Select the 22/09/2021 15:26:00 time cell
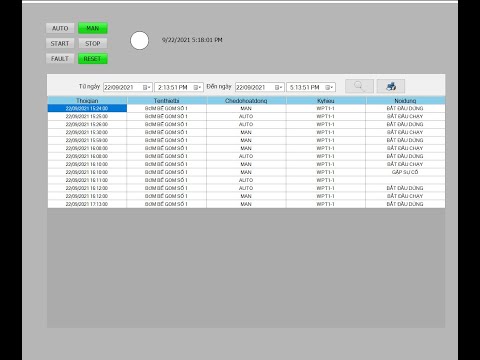This screenshot has height=360, width=480. coord(87,124)
